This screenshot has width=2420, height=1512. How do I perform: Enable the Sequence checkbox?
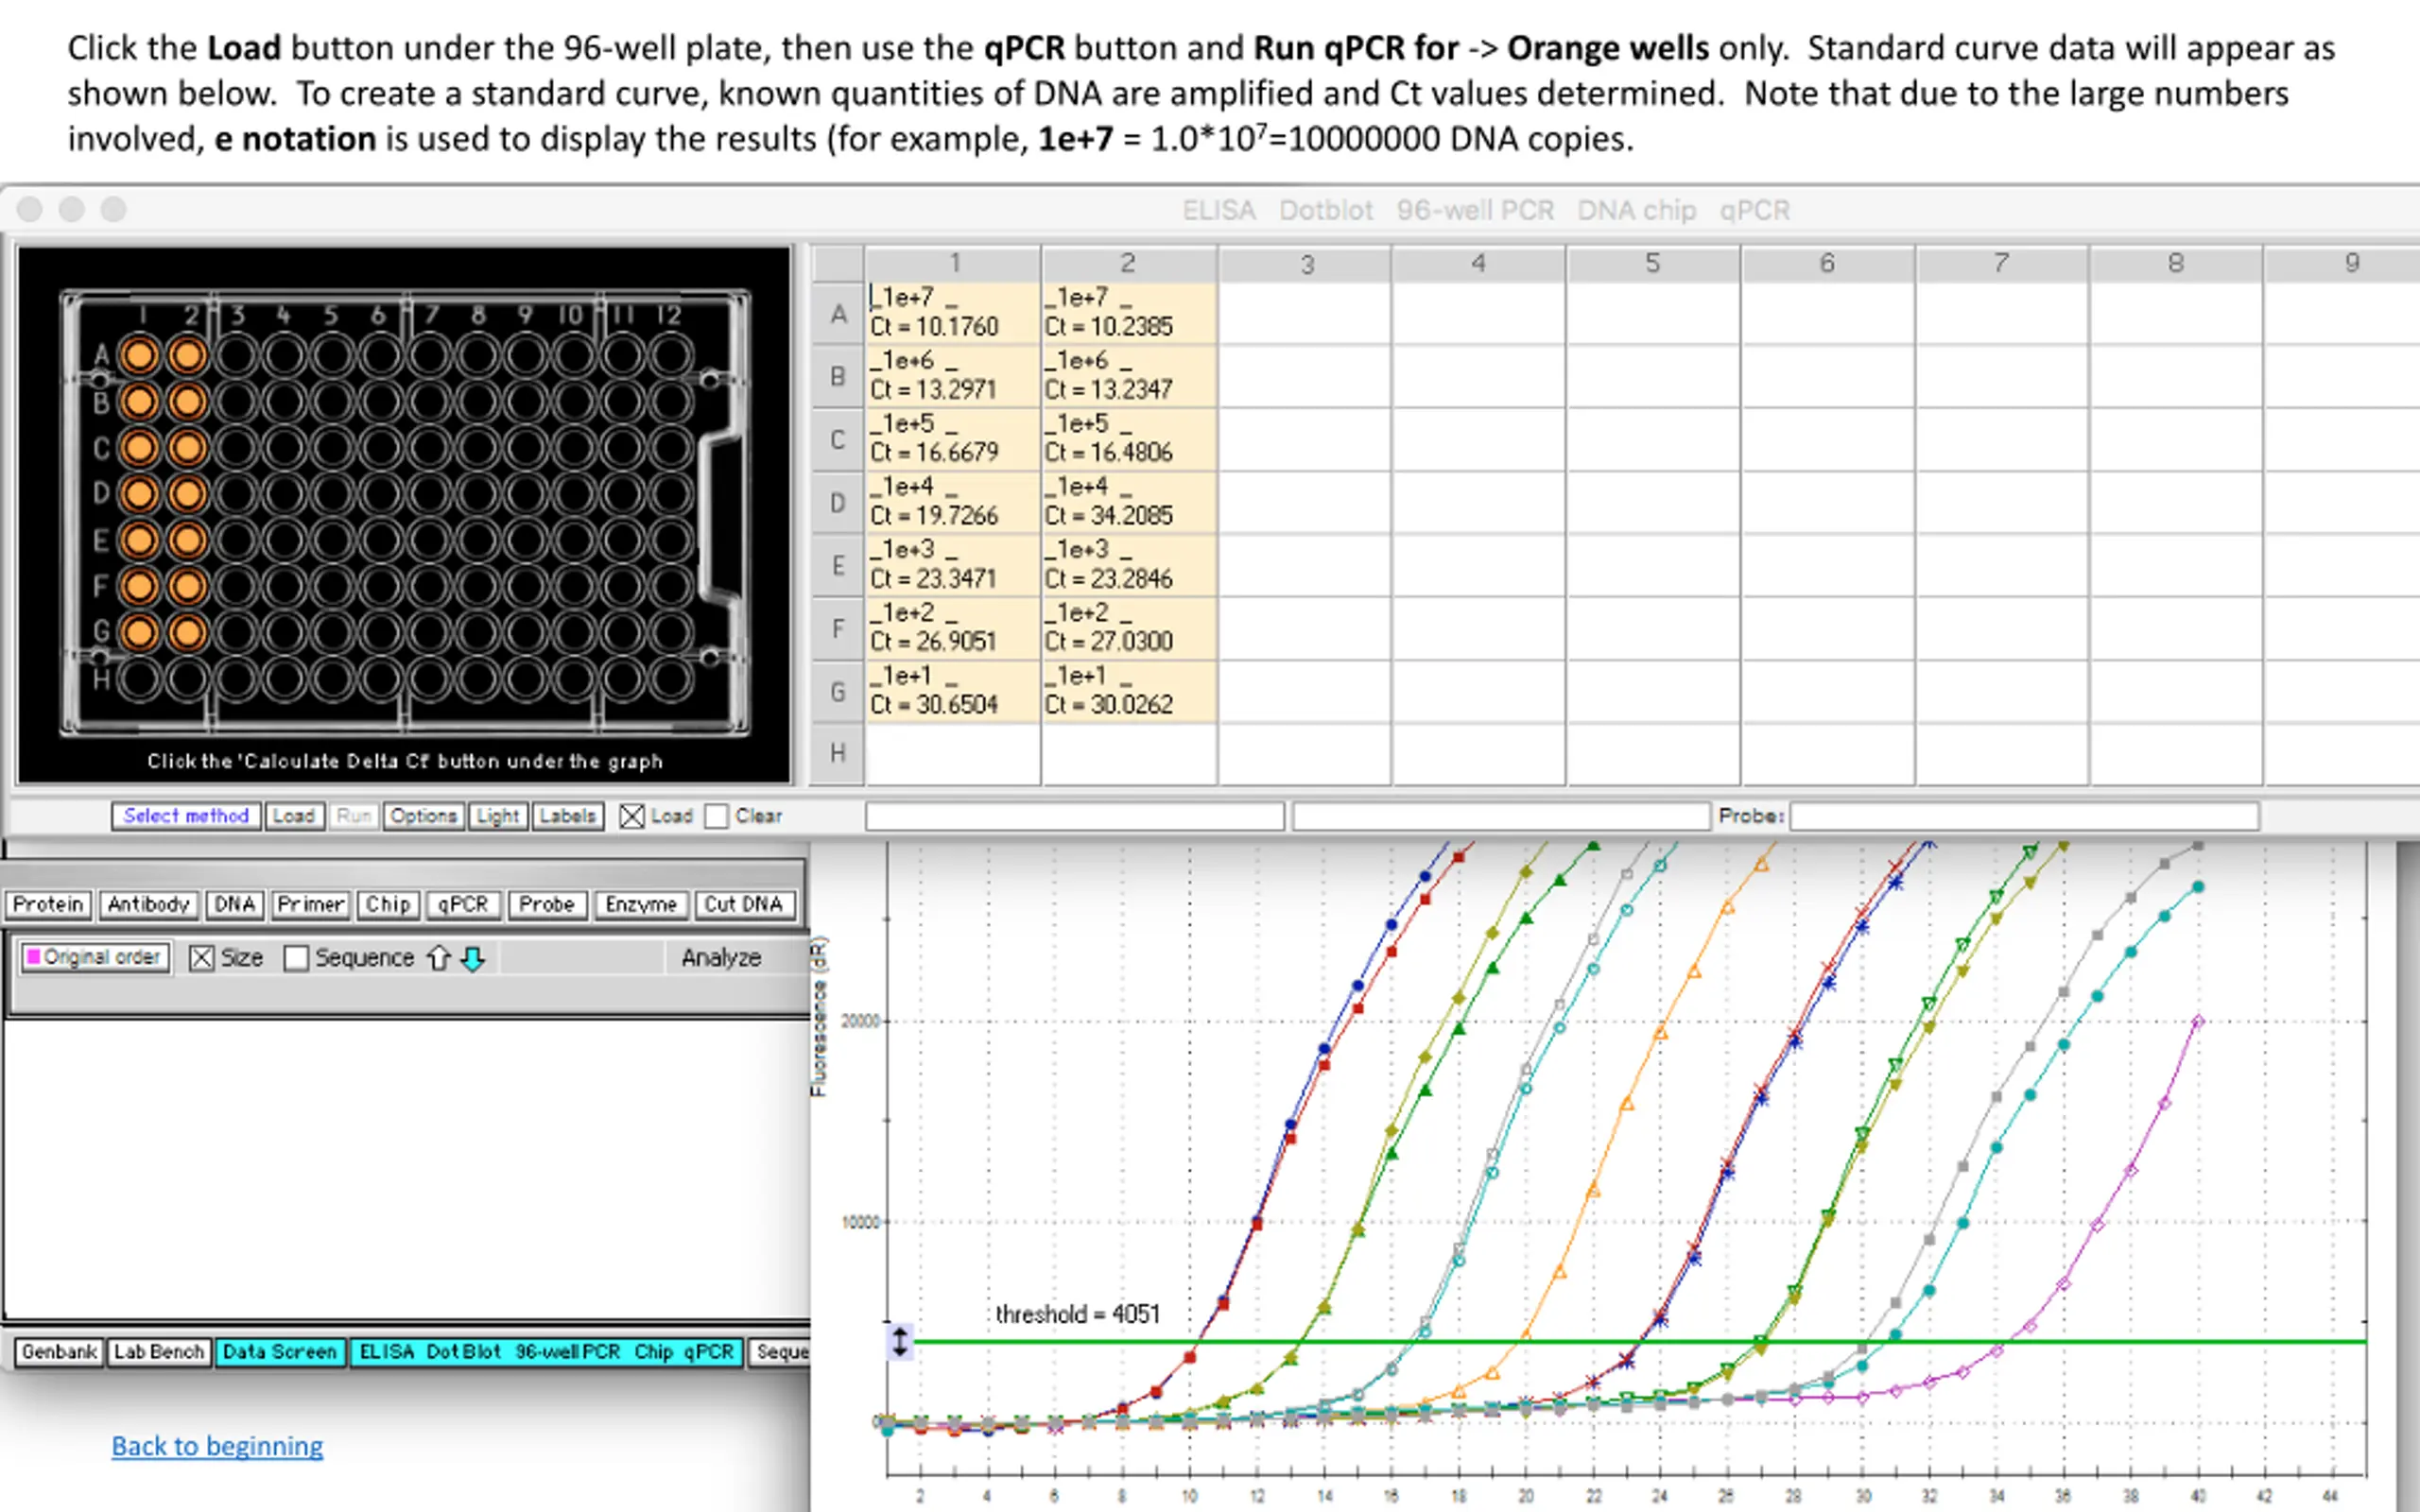pyautogui.click(x=296, y=958)
